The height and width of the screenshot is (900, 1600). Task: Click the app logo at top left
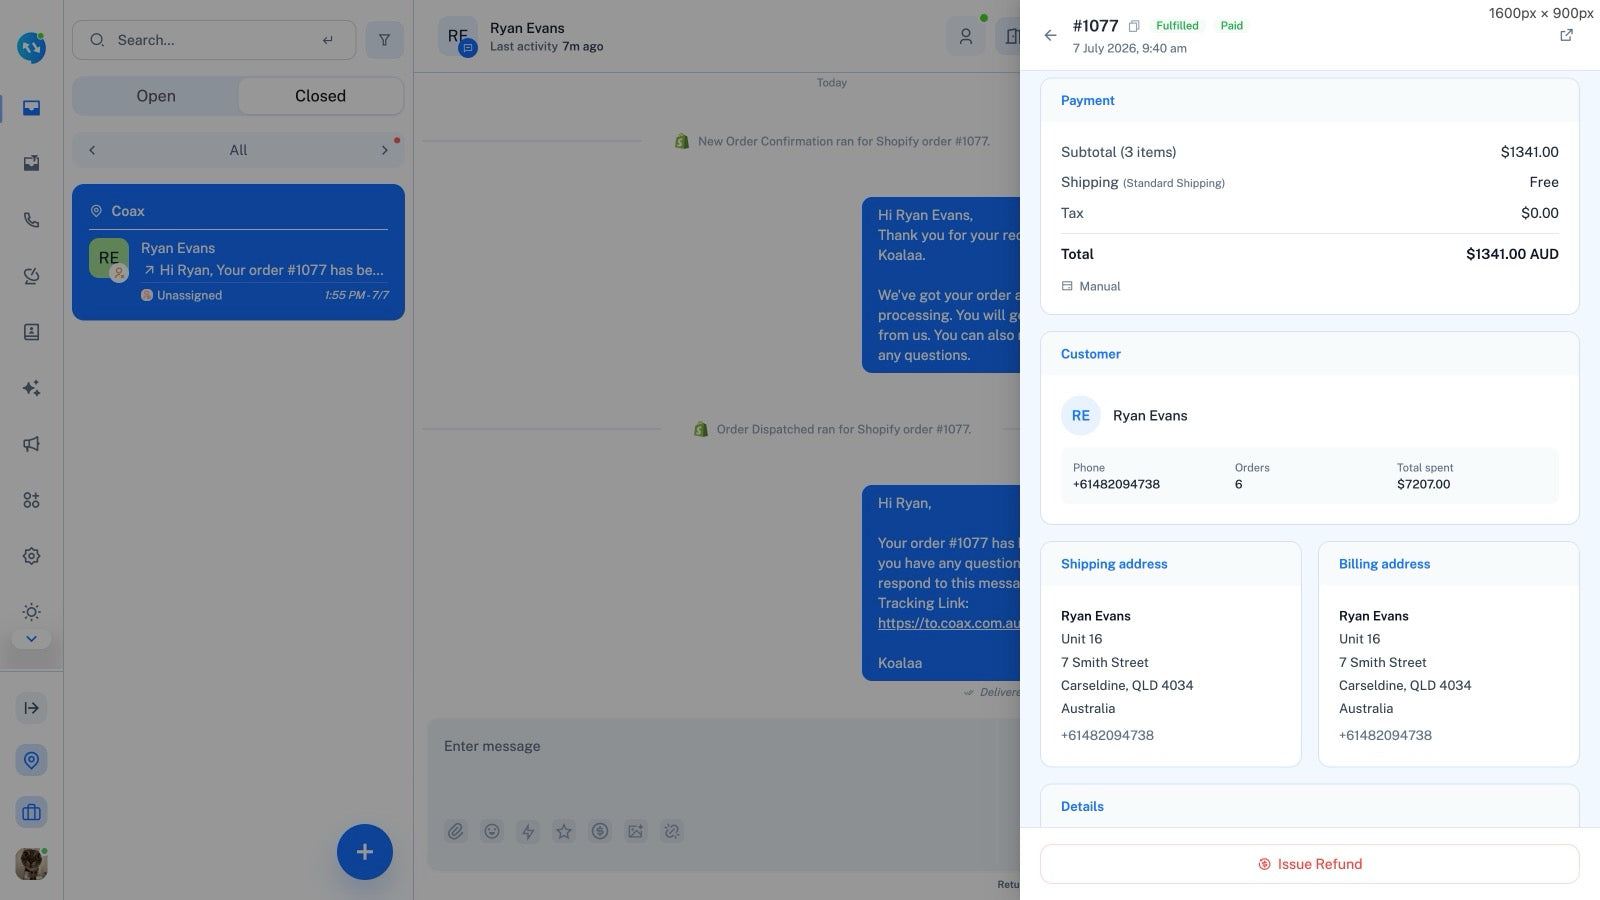pyautogui.click(x=31, y=47)
